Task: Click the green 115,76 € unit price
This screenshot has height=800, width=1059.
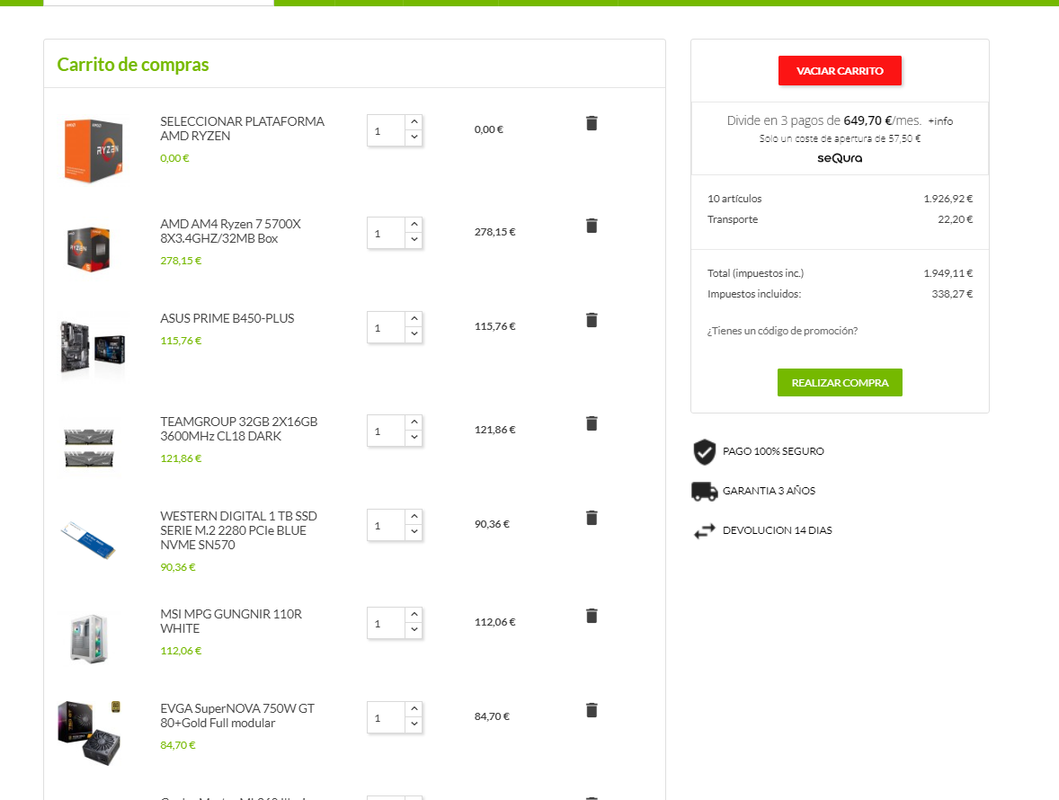Action: 181,341
